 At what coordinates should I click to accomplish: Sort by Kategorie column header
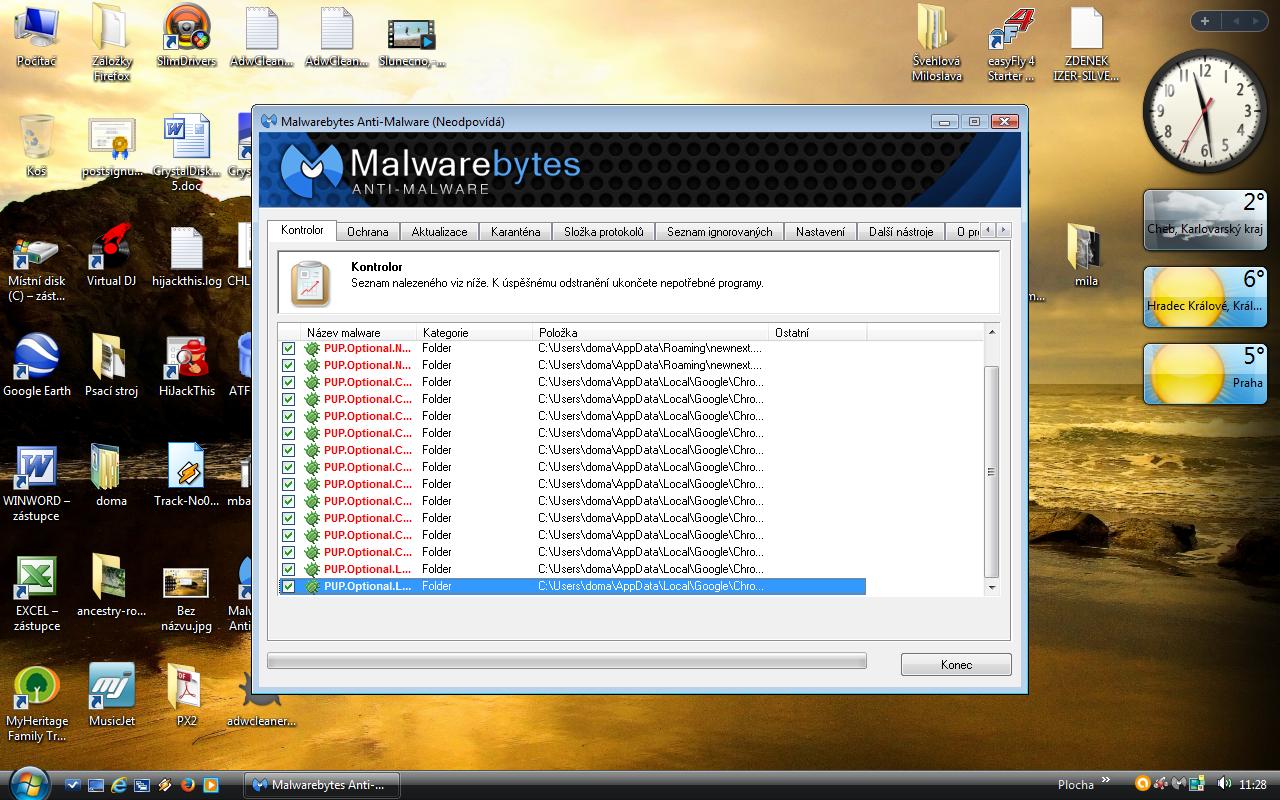(x=476, y=332)
